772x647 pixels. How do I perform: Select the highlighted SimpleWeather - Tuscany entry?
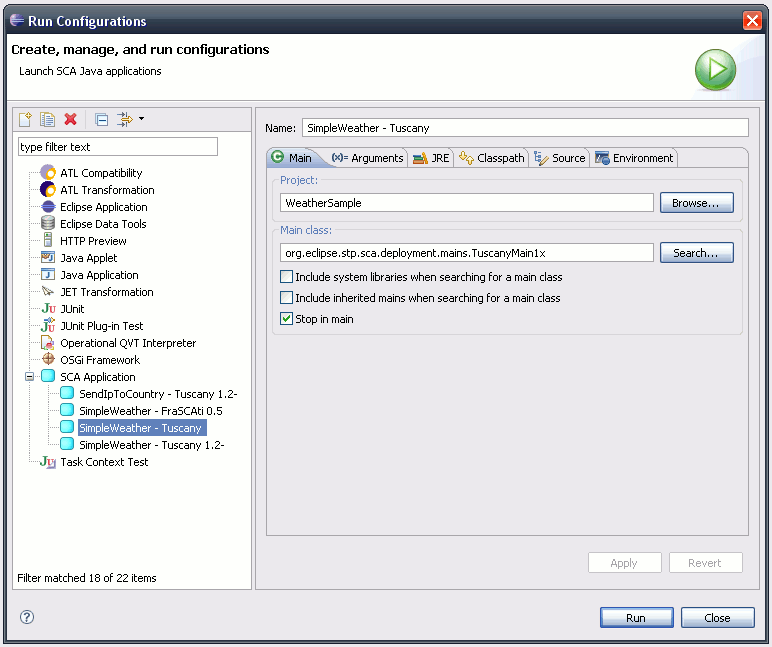142,427
